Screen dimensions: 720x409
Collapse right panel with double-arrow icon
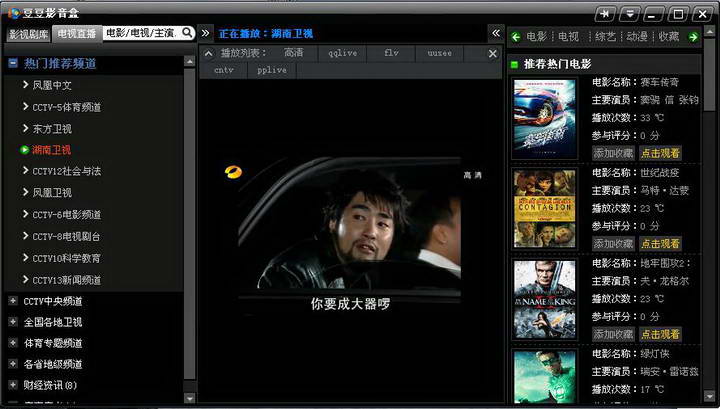point(495,33)
